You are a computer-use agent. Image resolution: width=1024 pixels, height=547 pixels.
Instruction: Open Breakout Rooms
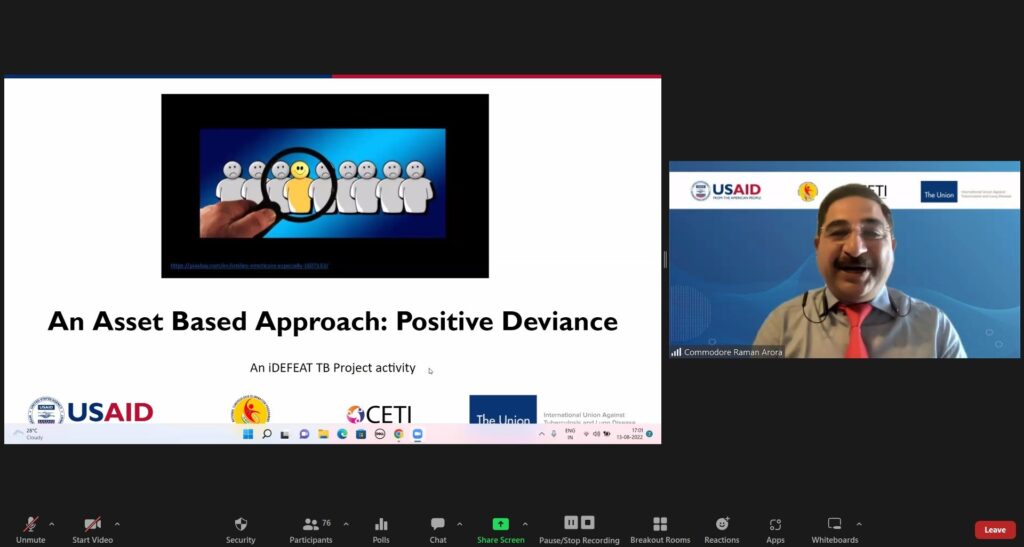click(x=660, y=525)
